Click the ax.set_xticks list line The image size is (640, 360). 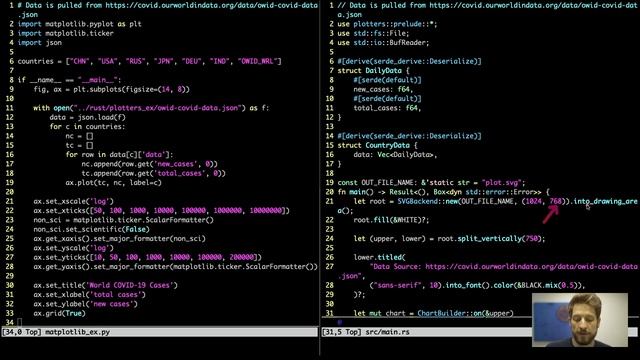pos(161,211)
